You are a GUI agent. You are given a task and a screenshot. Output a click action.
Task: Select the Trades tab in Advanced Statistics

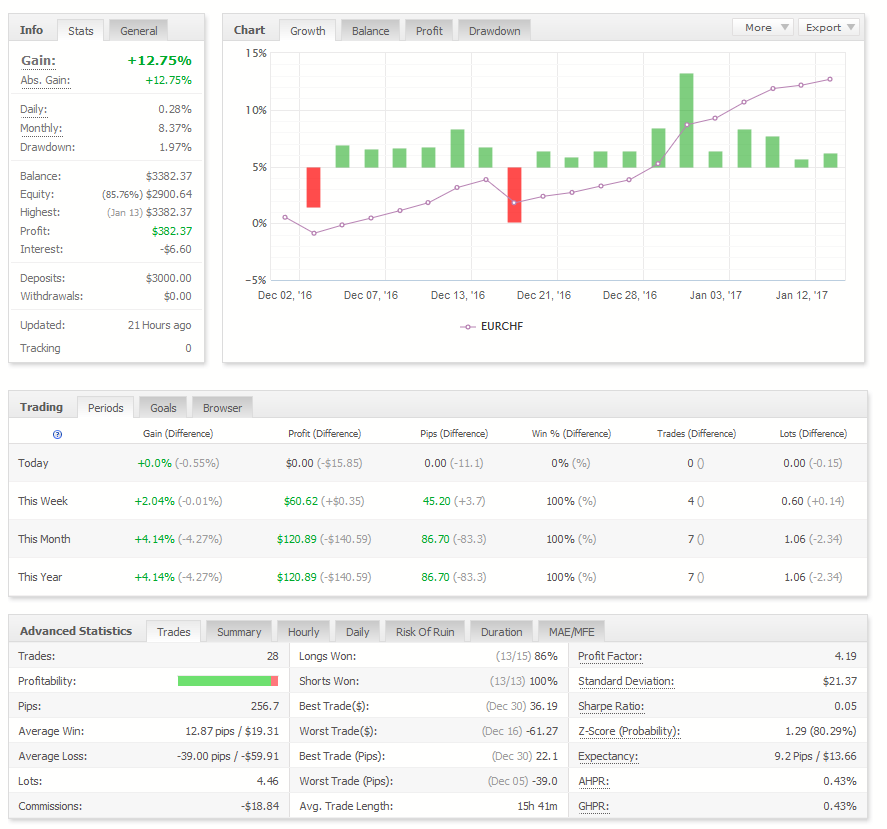[x=174, y=632]
